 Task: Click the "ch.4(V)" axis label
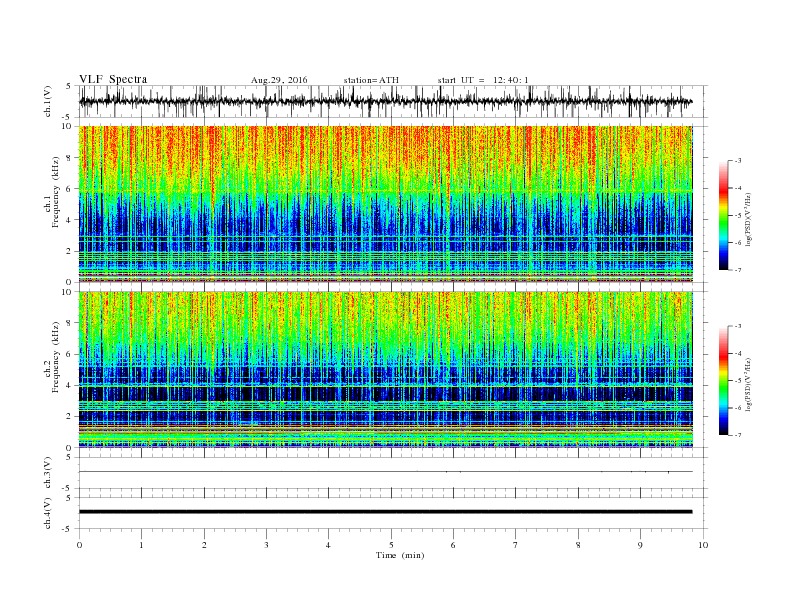pos(48,513)
